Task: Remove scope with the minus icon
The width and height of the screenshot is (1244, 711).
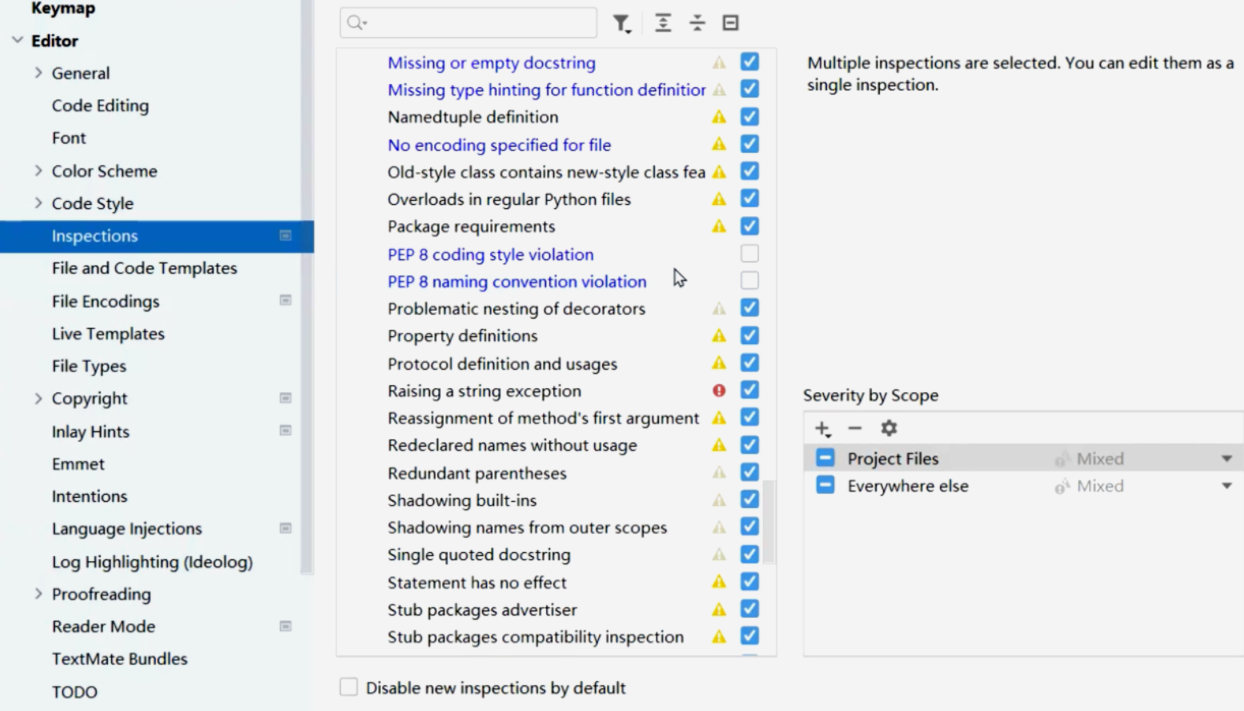Action: pyautogui.click(x=855, y=428)
